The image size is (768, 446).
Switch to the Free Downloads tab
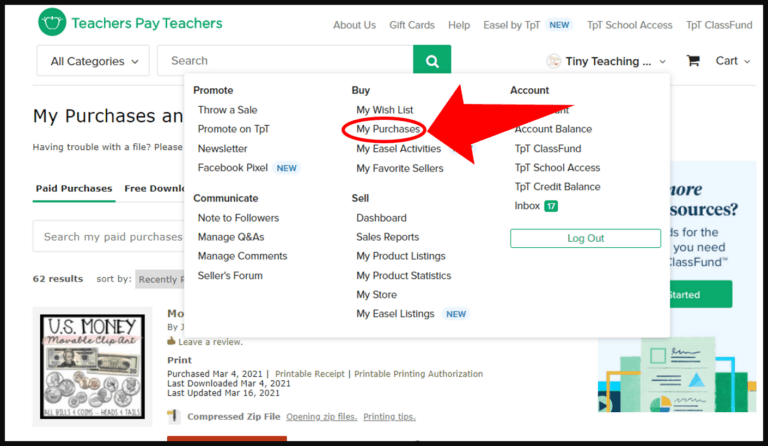pos(154,188)
